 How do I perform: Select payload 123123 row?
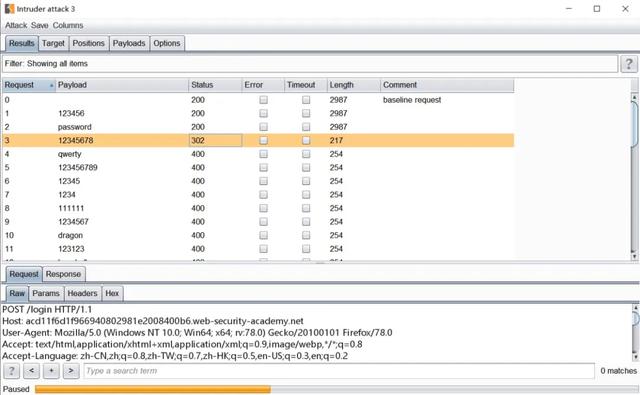click(258, 249)
